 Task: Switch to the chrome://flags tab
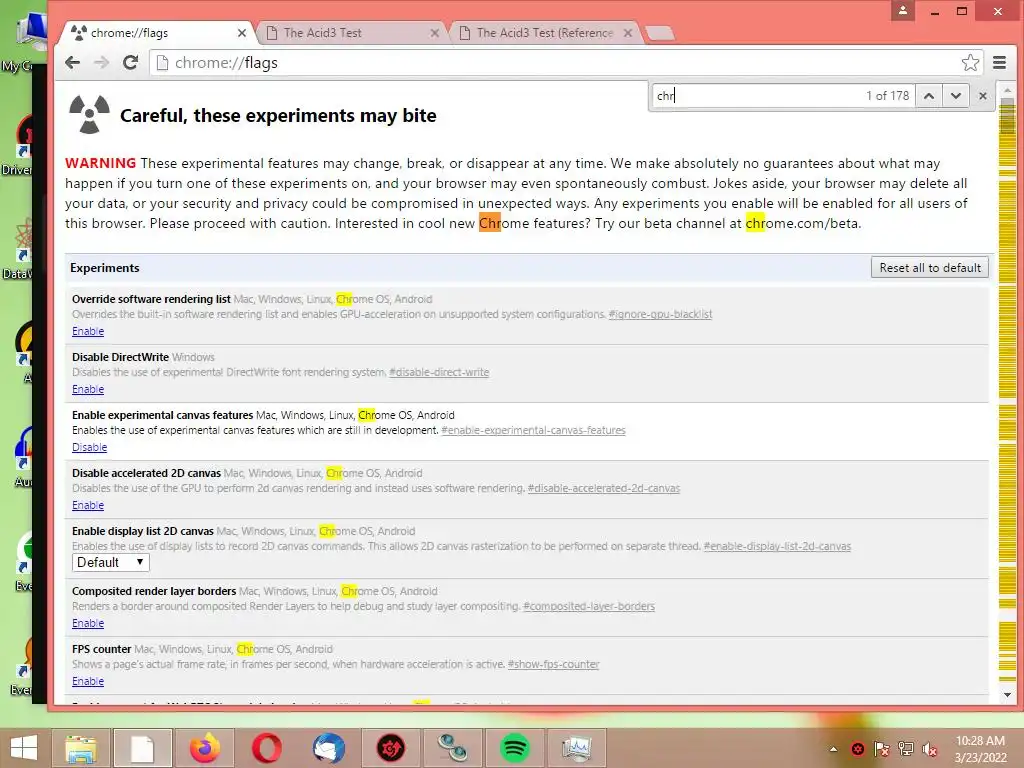[157, 33]
